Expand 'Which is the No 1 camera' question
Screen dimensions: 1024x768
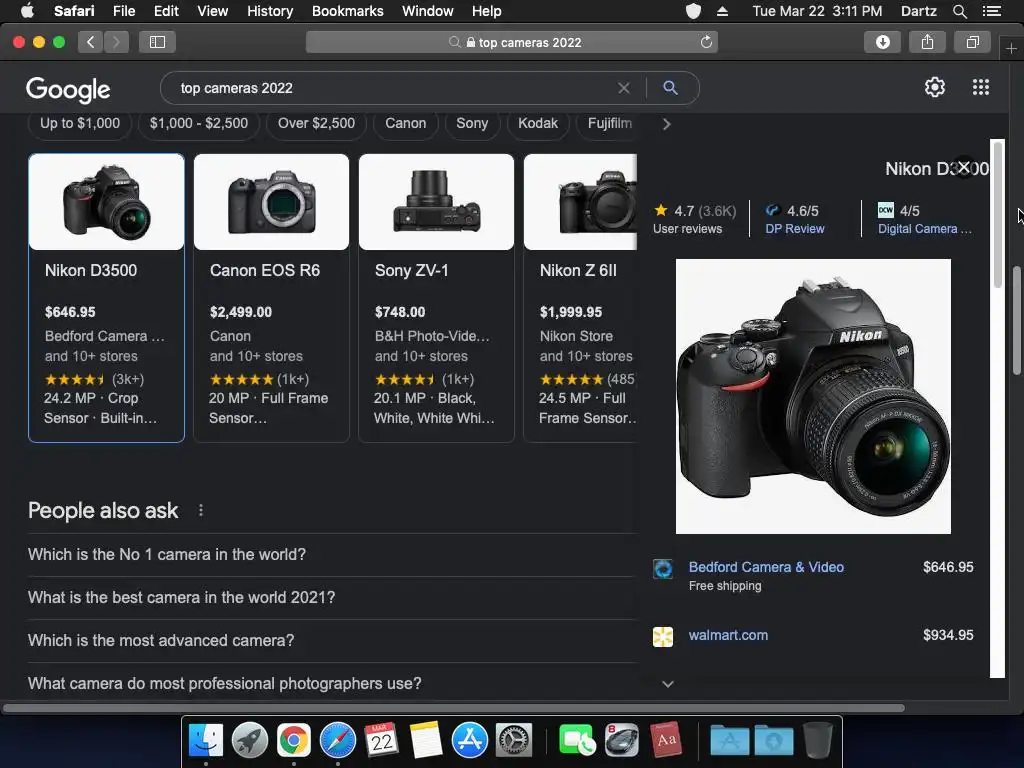click(x=332, y=554)
